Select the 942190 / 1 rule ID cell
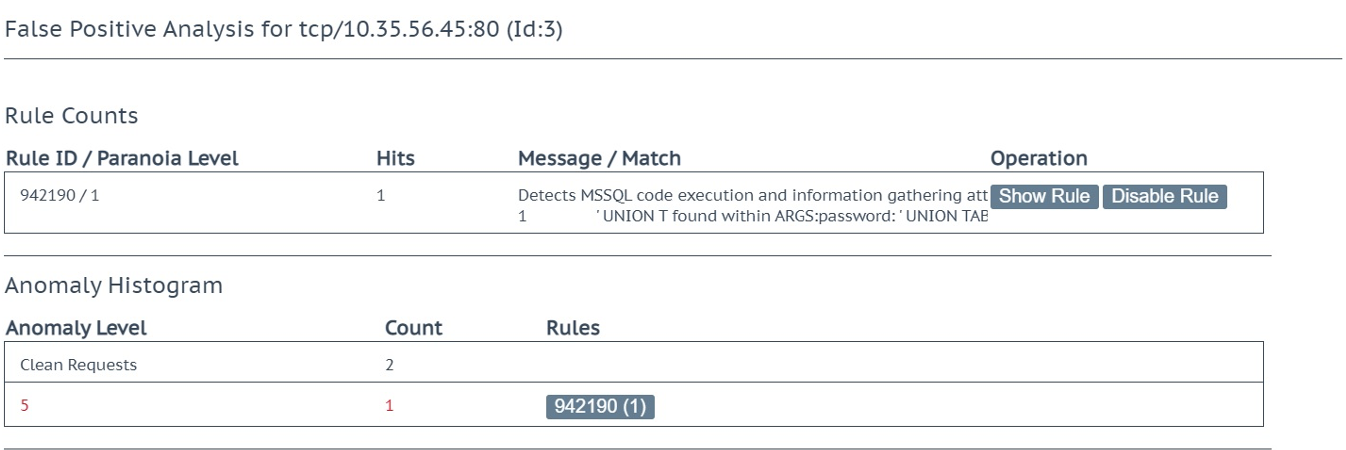 60,196
